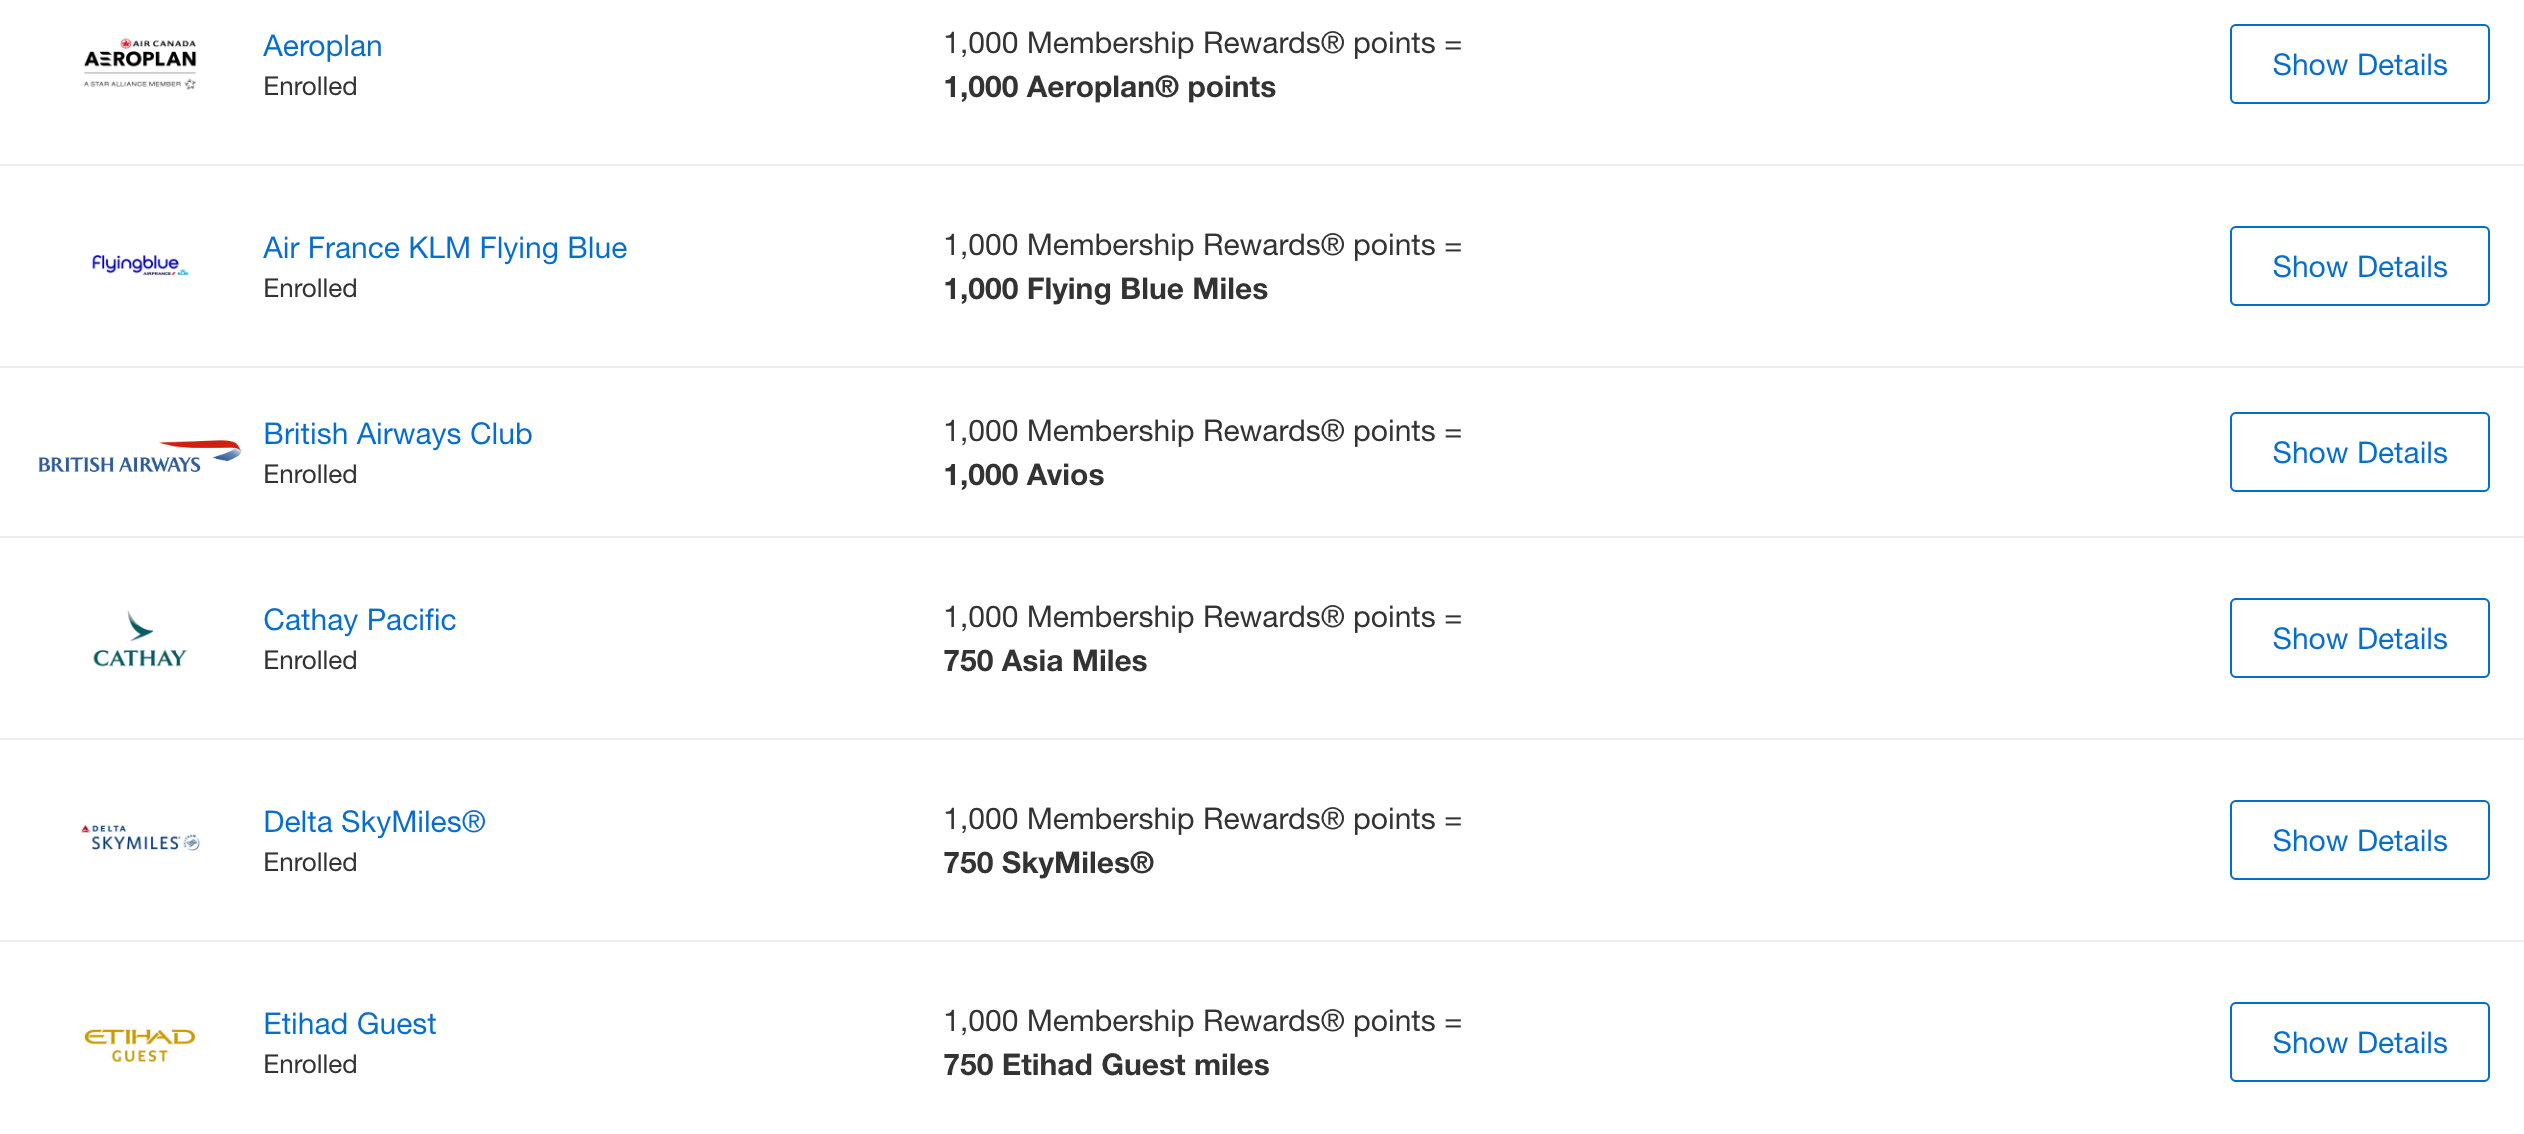Screen dimensions: 2524x1134
Task: Open the Cathay Pacific program link
Action: point(359,620)
